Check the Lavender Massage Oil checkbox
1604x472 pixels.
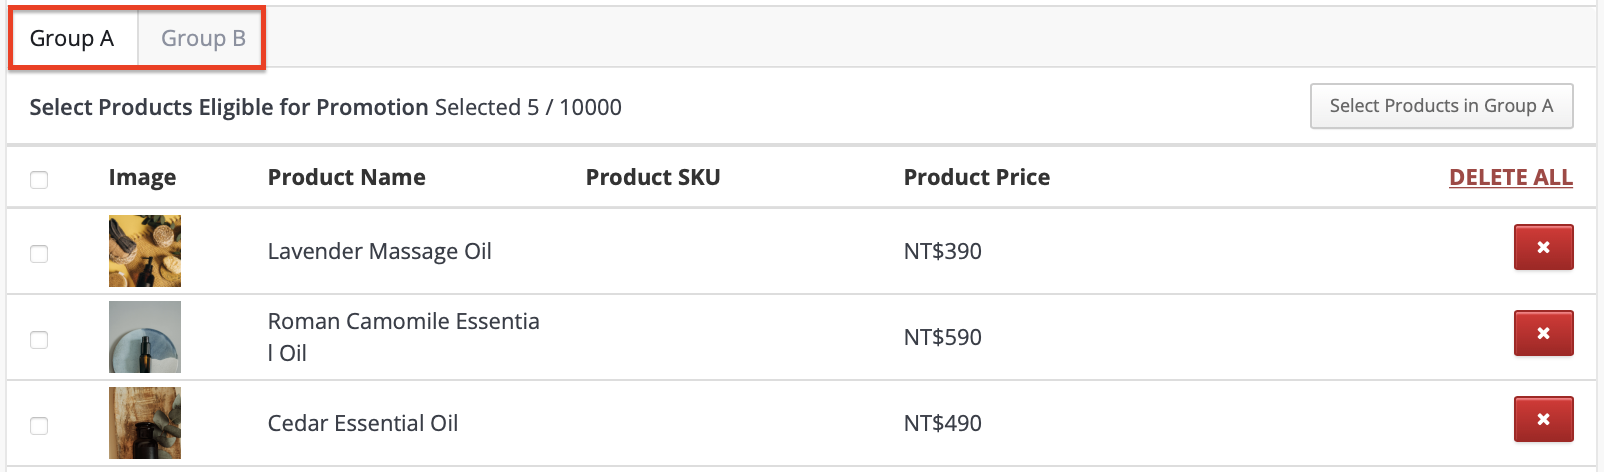click(x=39, y=254)
